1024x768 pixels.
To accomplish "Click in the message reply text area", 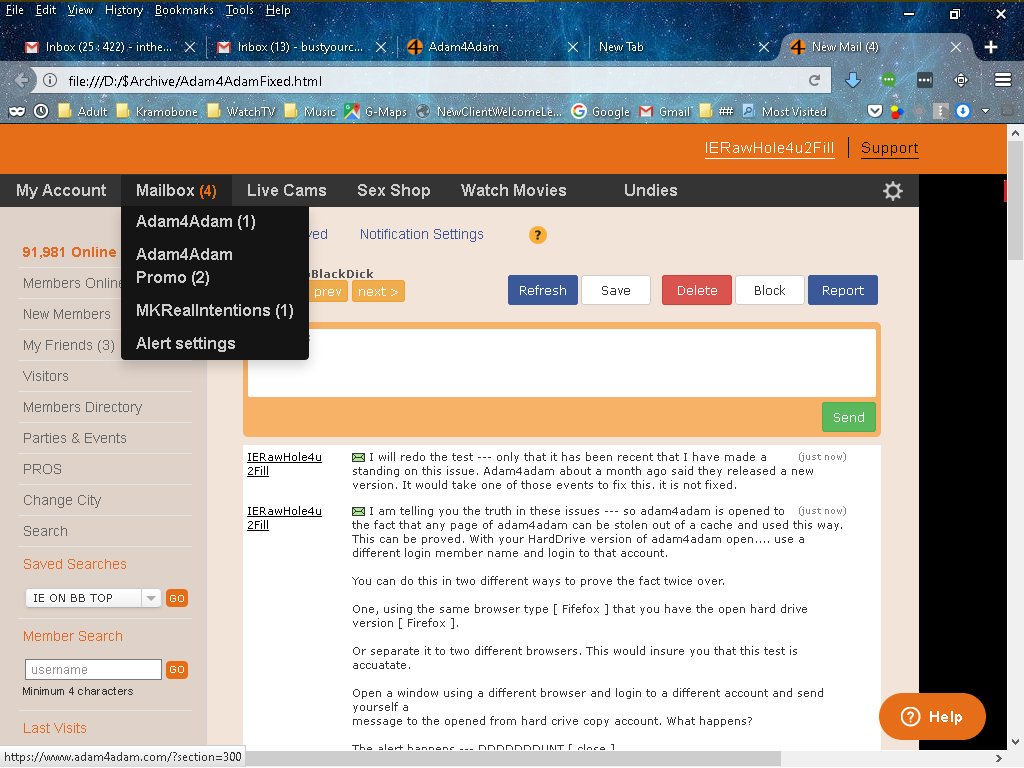I will coord(562,363).
